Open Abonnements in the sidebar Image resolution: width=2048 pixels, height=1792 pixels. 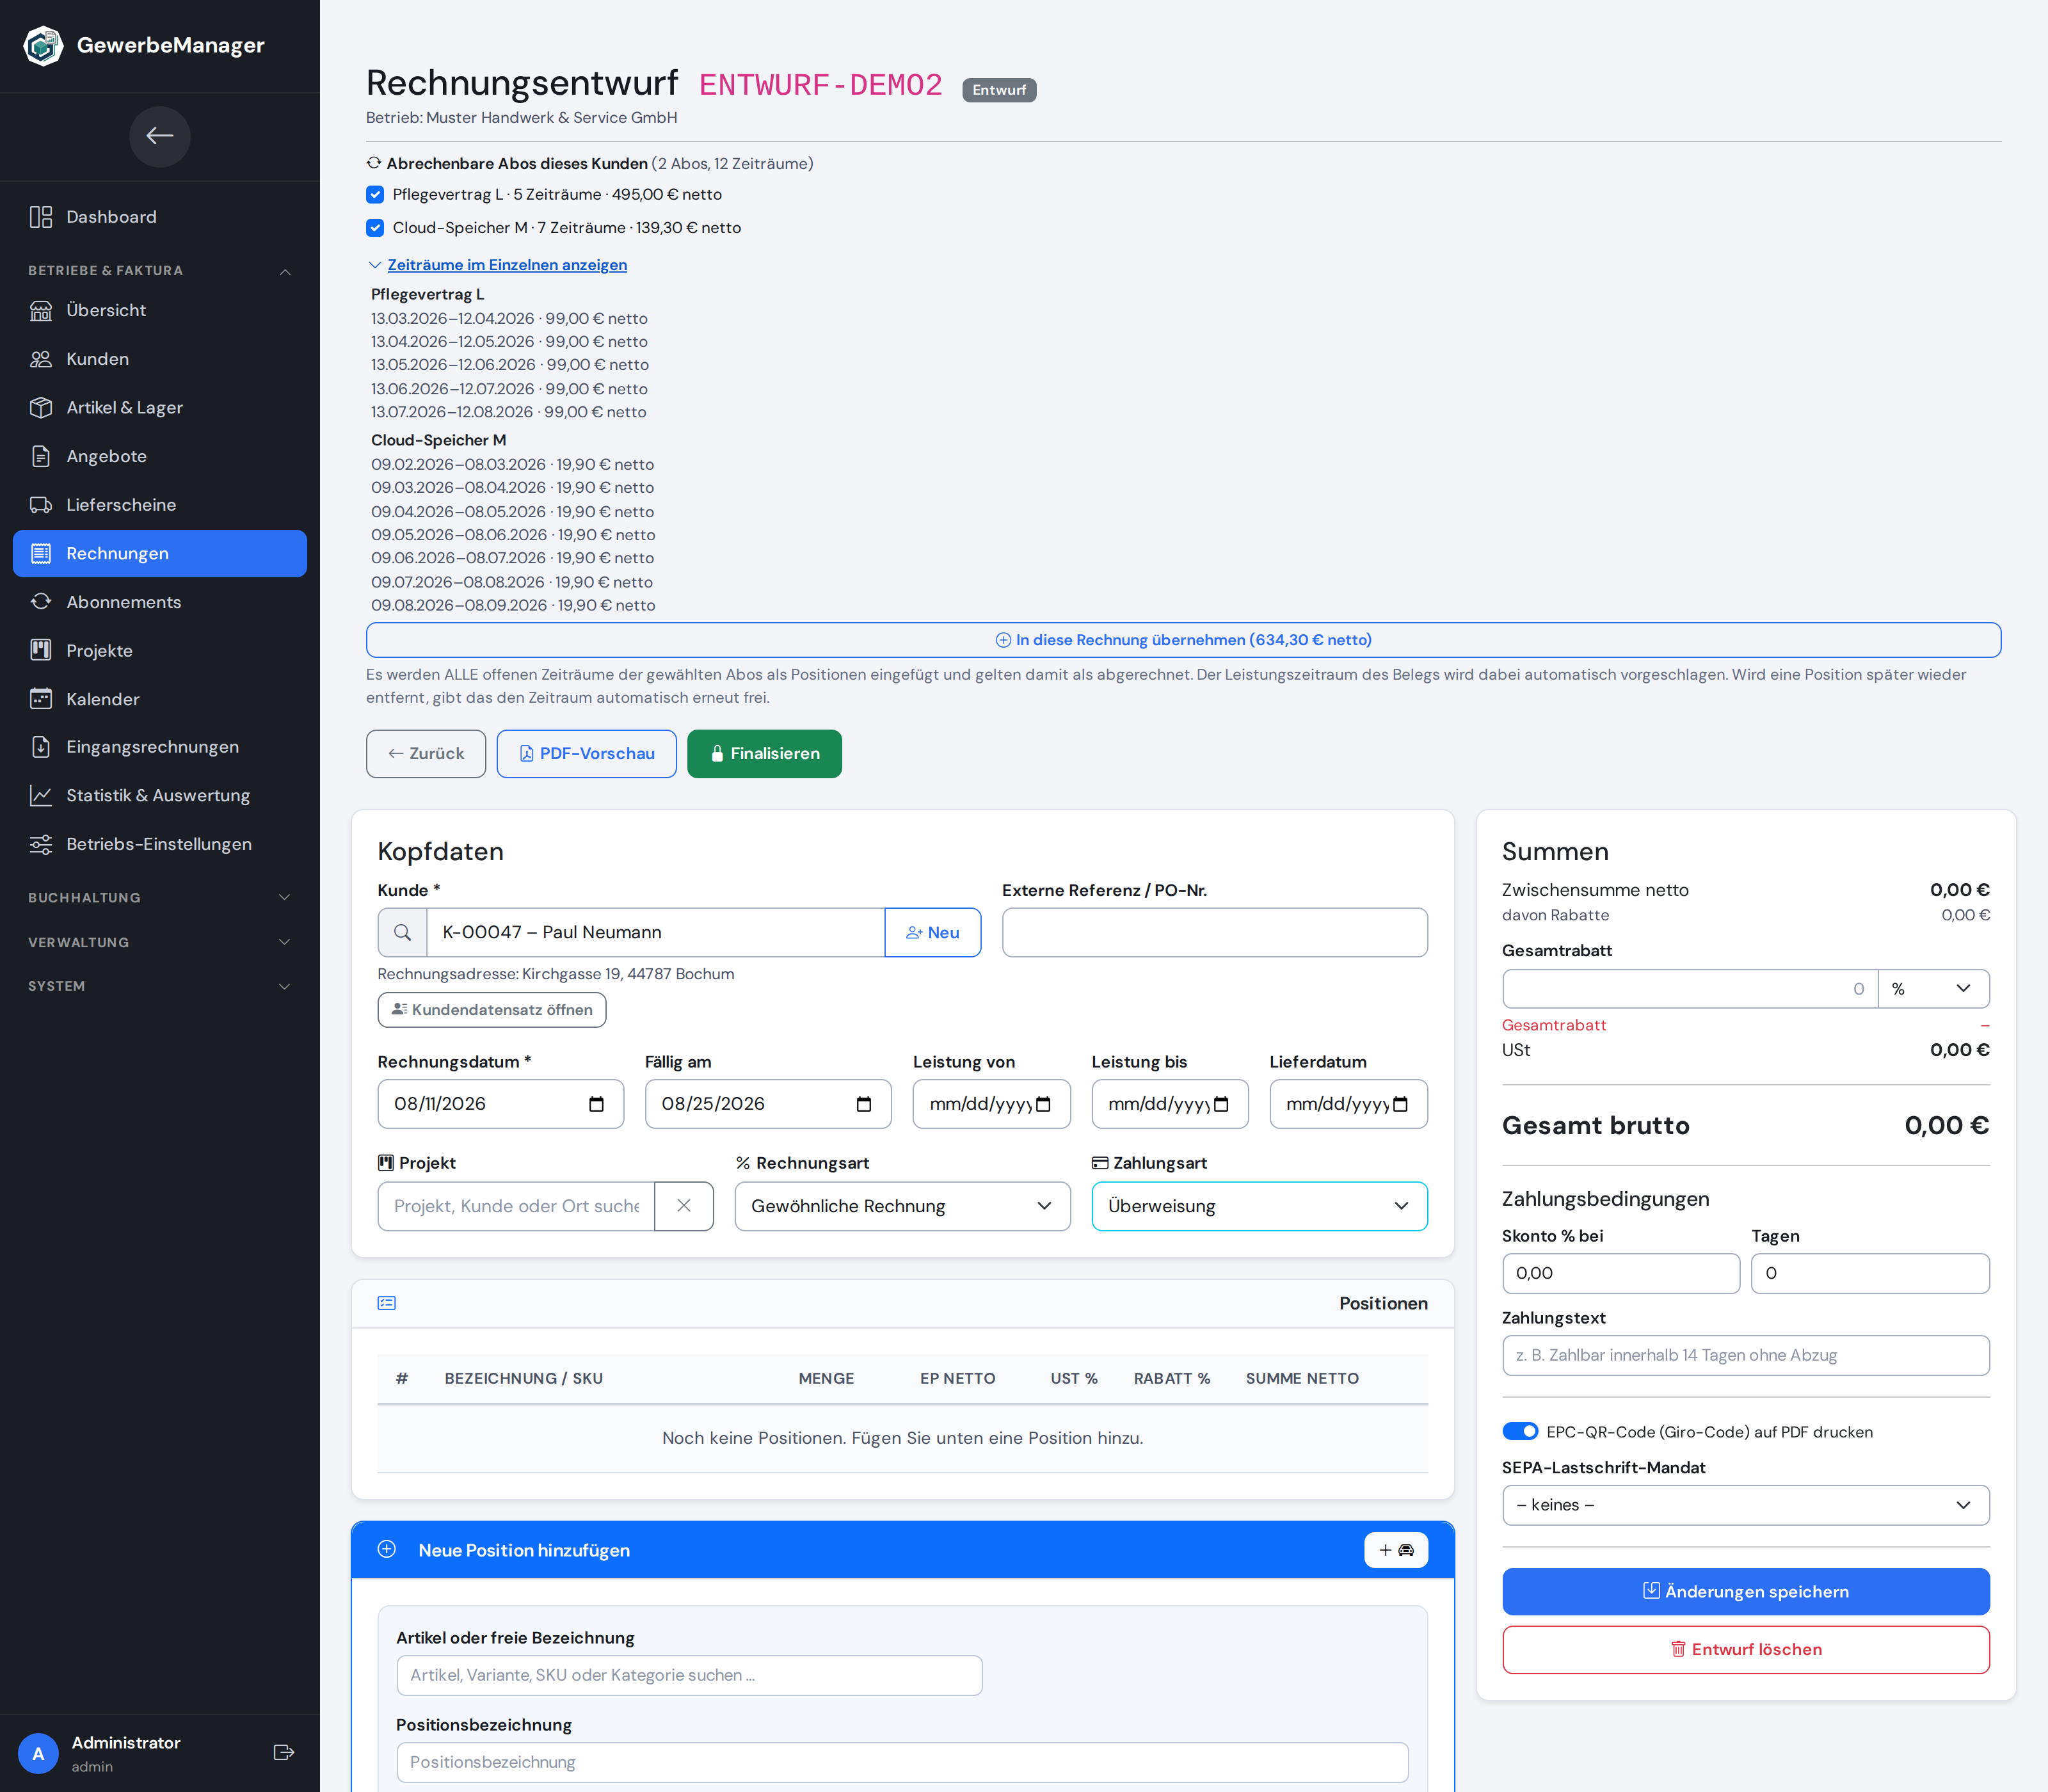click(x=160, y=602)
